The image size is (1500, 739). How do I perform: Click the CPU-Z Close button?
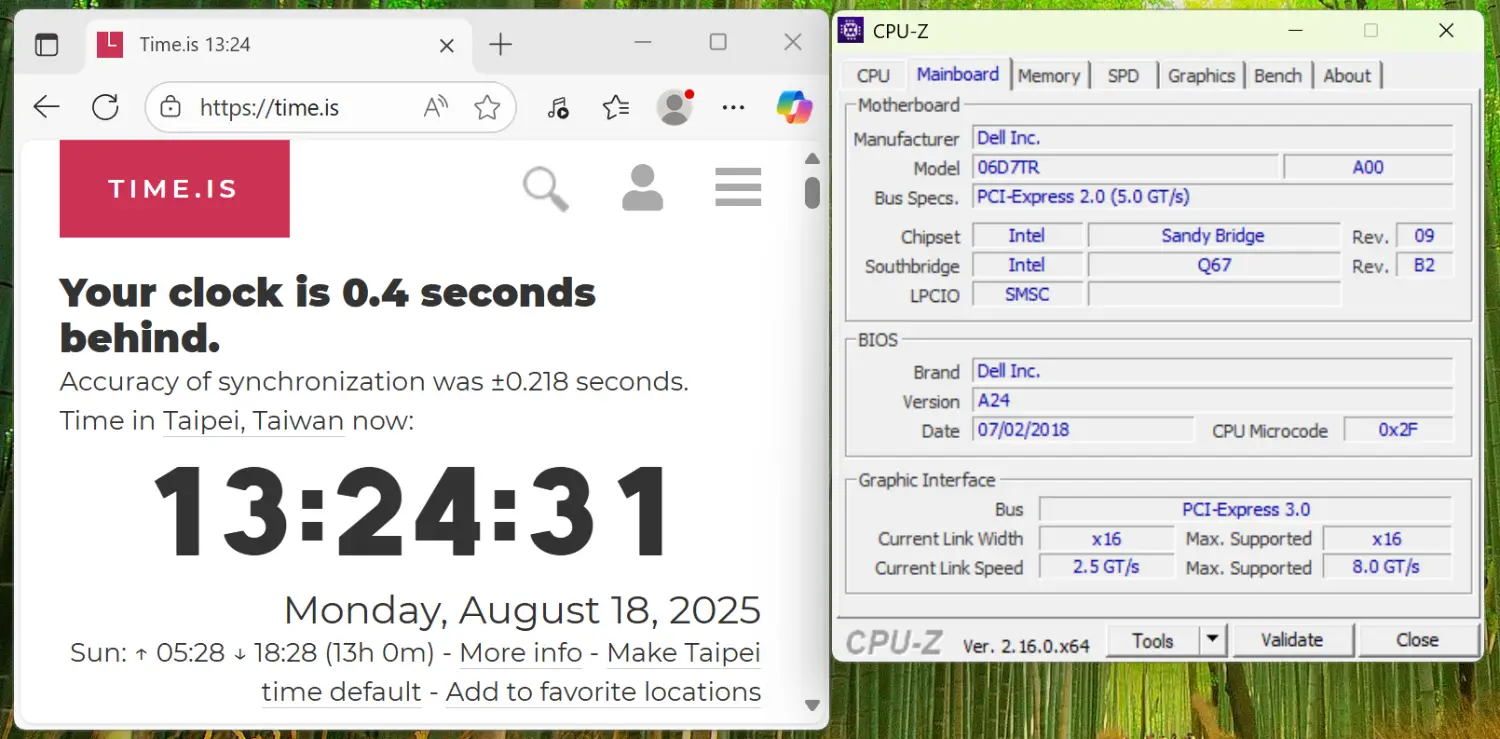[1417, 640]
